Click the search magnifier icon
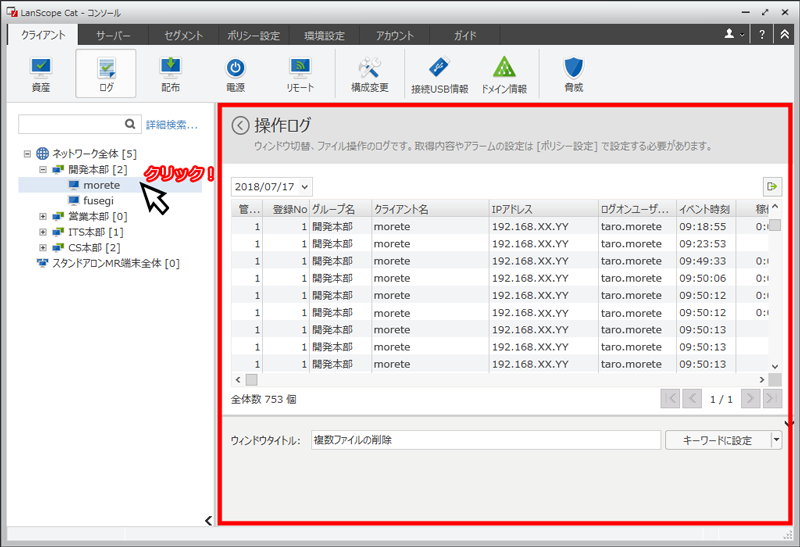The width and height of the screenshot is (800, 547). pos(130,124)
